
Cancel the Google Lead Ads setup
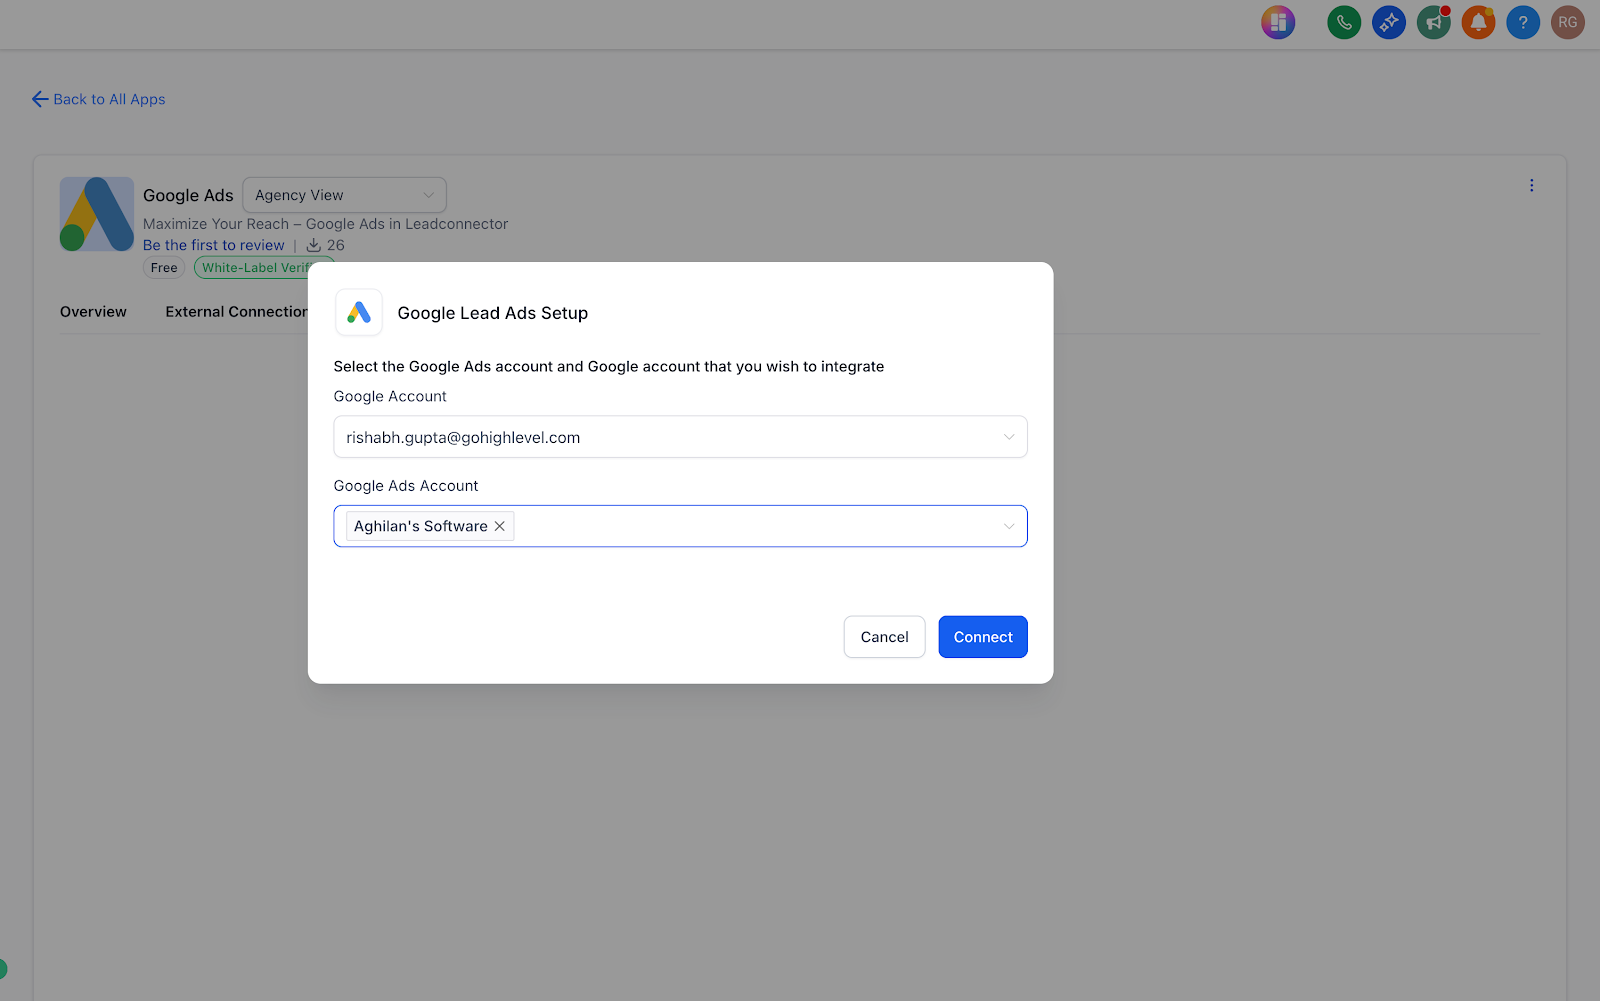(x=884, y=637)
